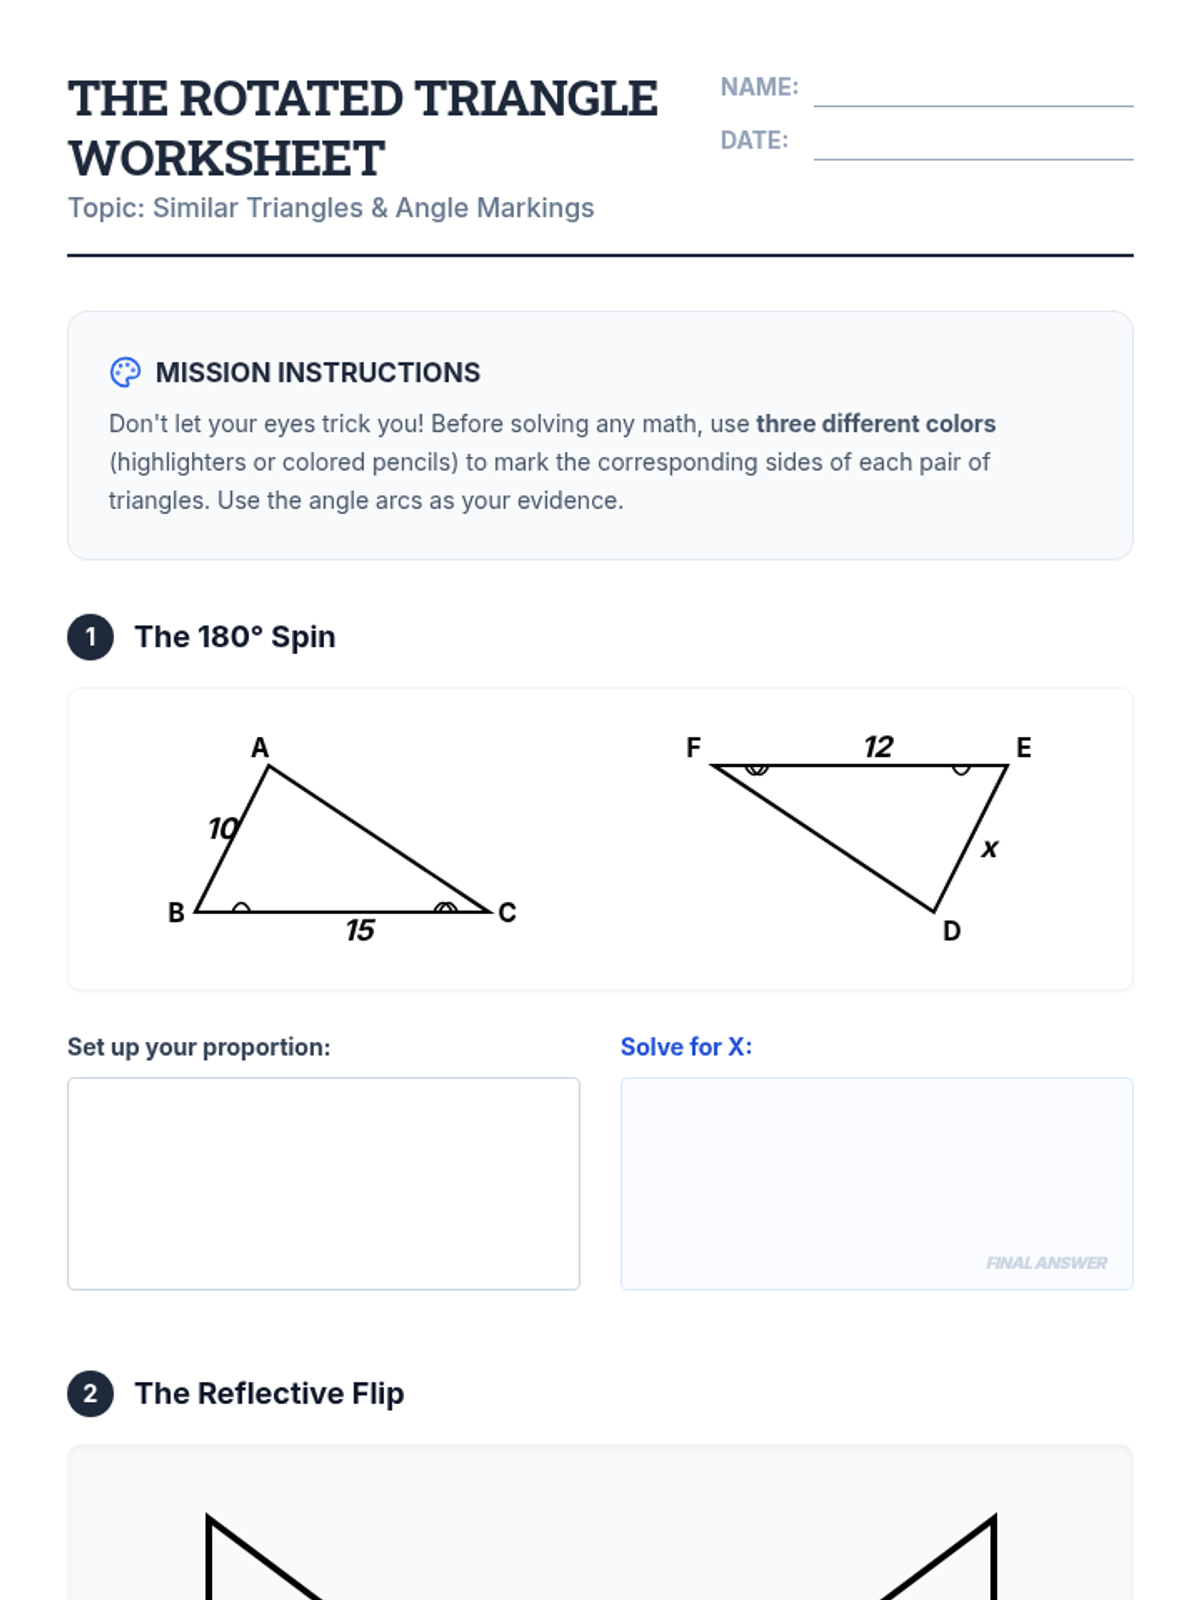The height and width of the screenshot is (1600, 1200).
Task: Click inside the DATE blank line
Action: click(x=973, y=143)
